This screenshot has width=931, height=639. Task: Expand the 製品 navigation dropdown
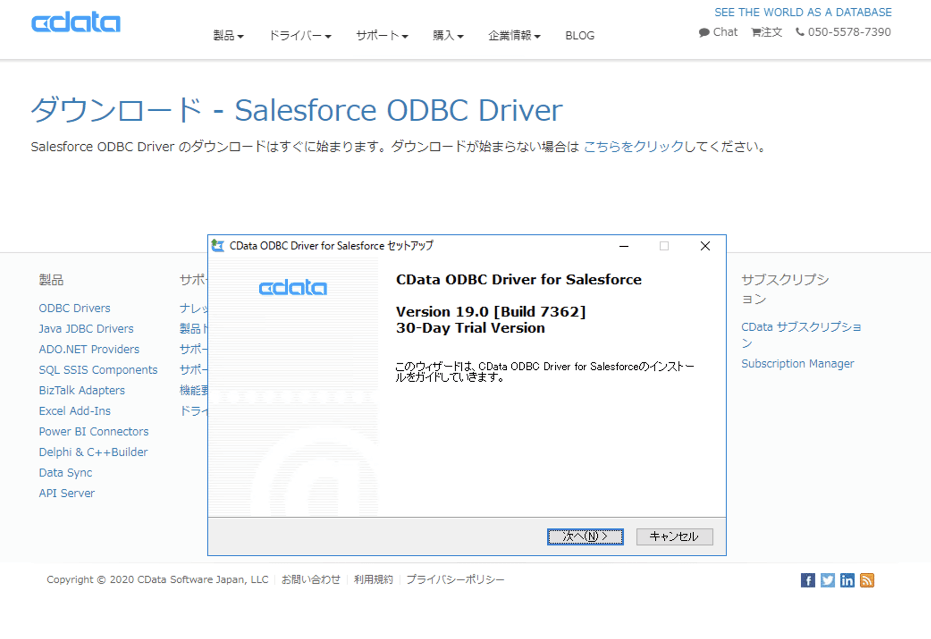(229, 36)
